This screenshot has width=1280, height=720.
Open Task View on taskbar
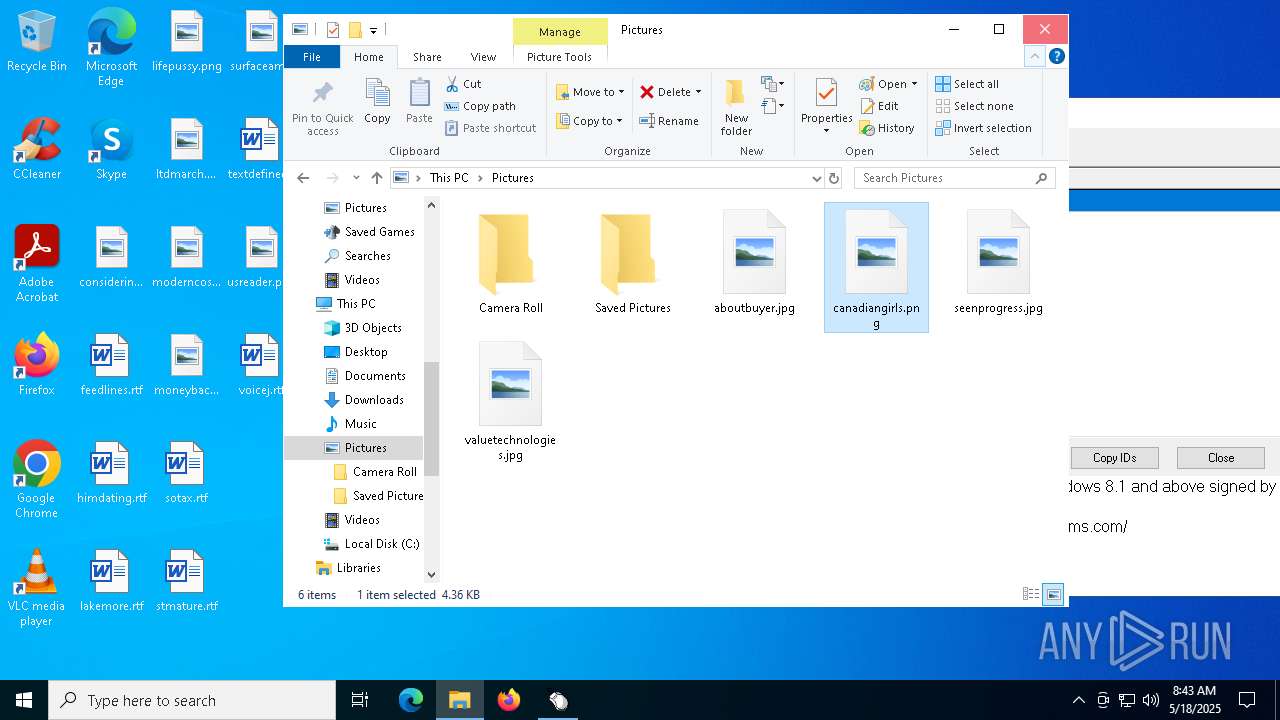coord(360,700)
